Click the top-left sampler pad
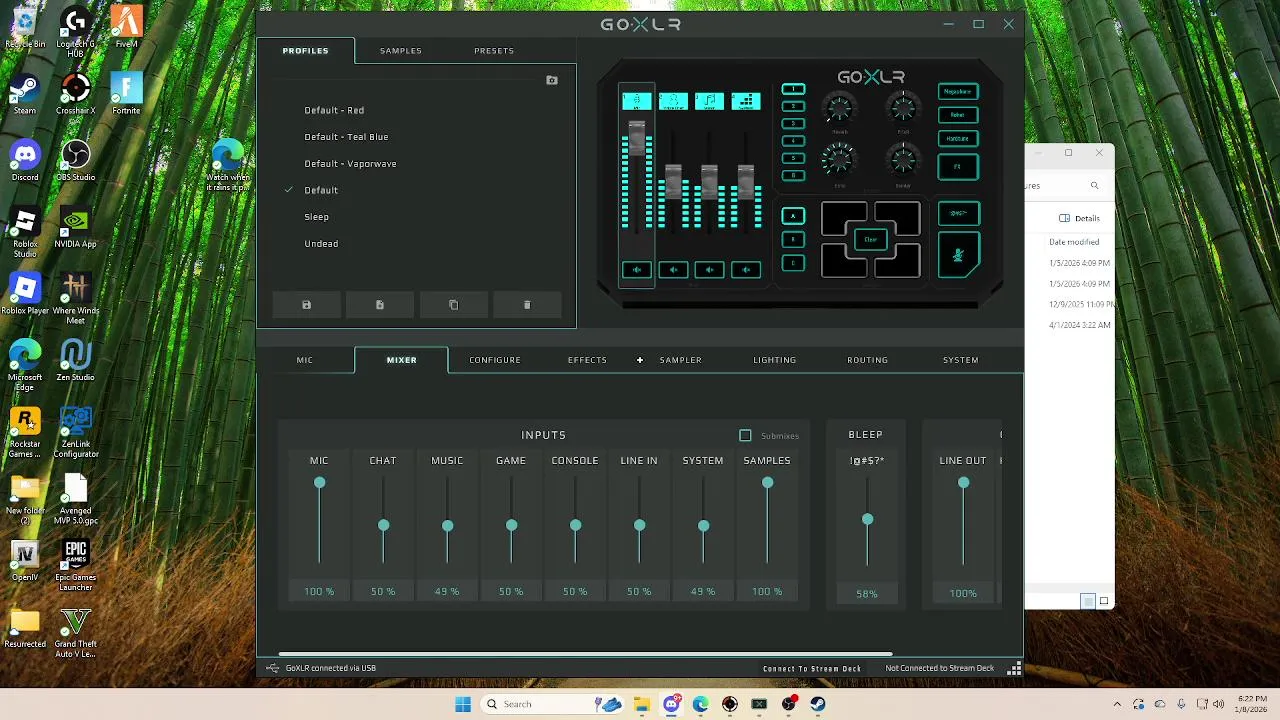Screen dimensions: 1280x720 (843, 217)
